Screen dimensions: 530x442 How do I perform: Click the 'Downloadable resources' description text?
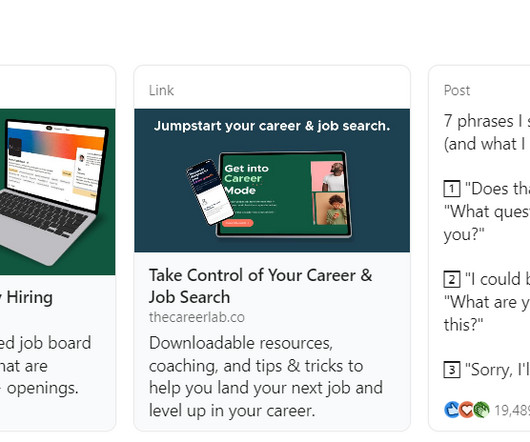[x=266, y=377]
